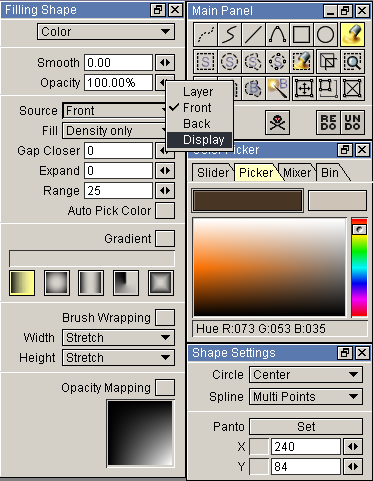Viewport: 373px width, 481px height.
Task: Click the Opacity Mapping gradient preview square
Action: coord(140,433)
